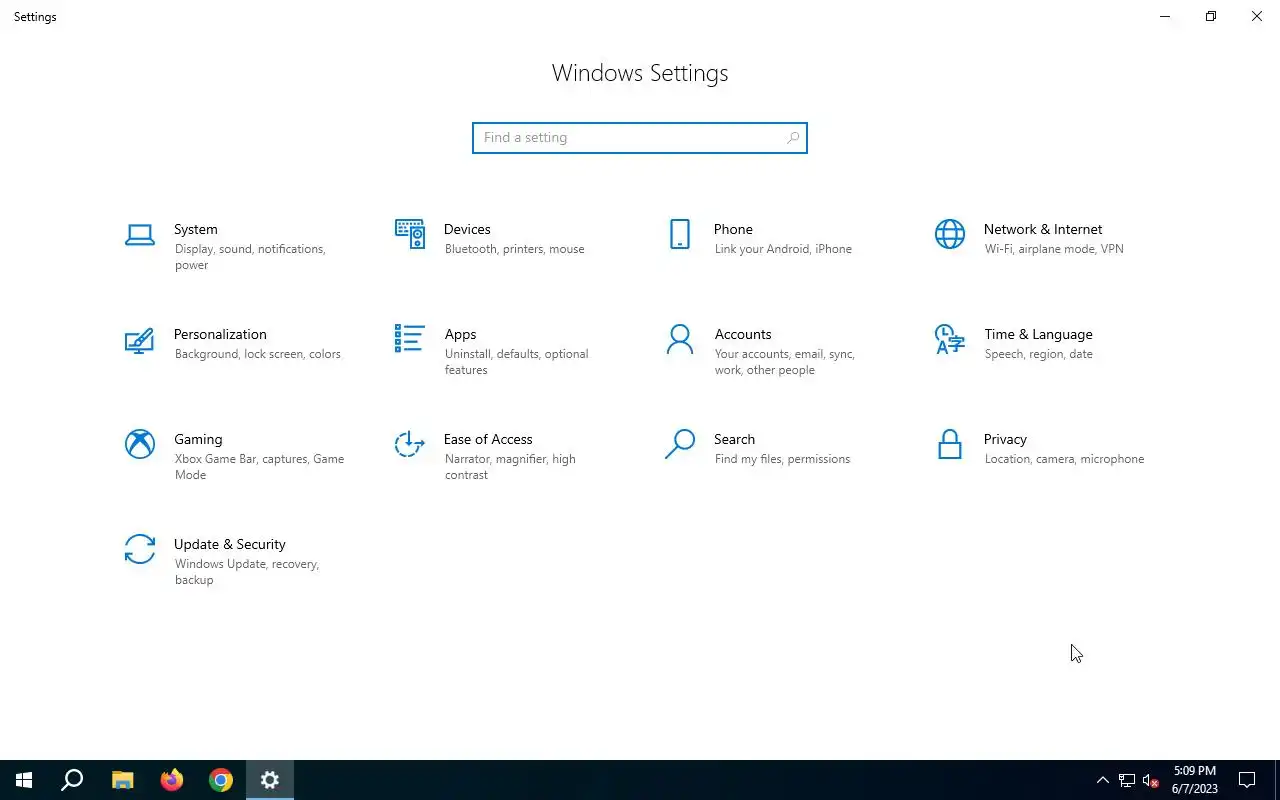The height and width of the screenshot is (800, 1280).
Task: Show hidden system tray icons
Action: (1102, 780)
